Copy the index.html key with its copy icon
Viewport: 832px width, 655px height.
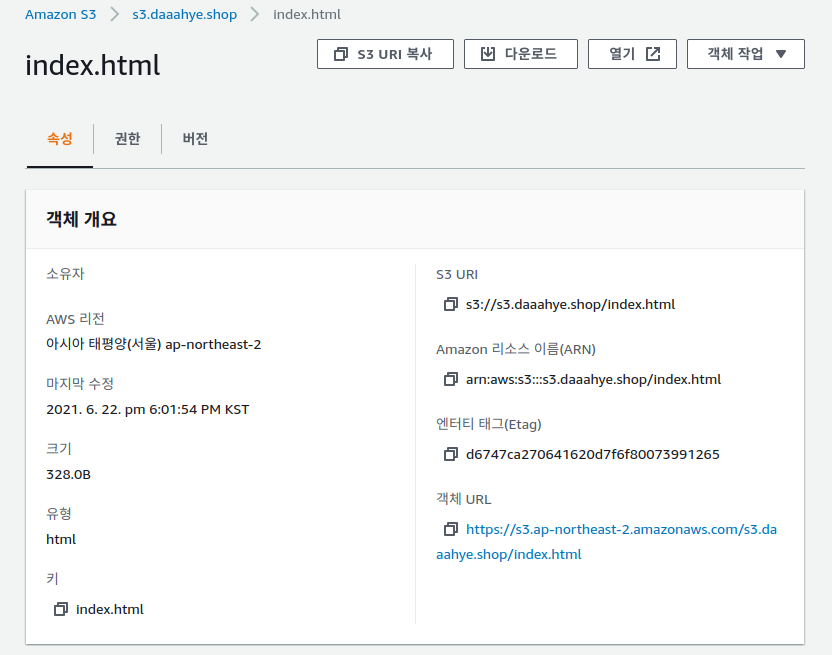(60, 609)
